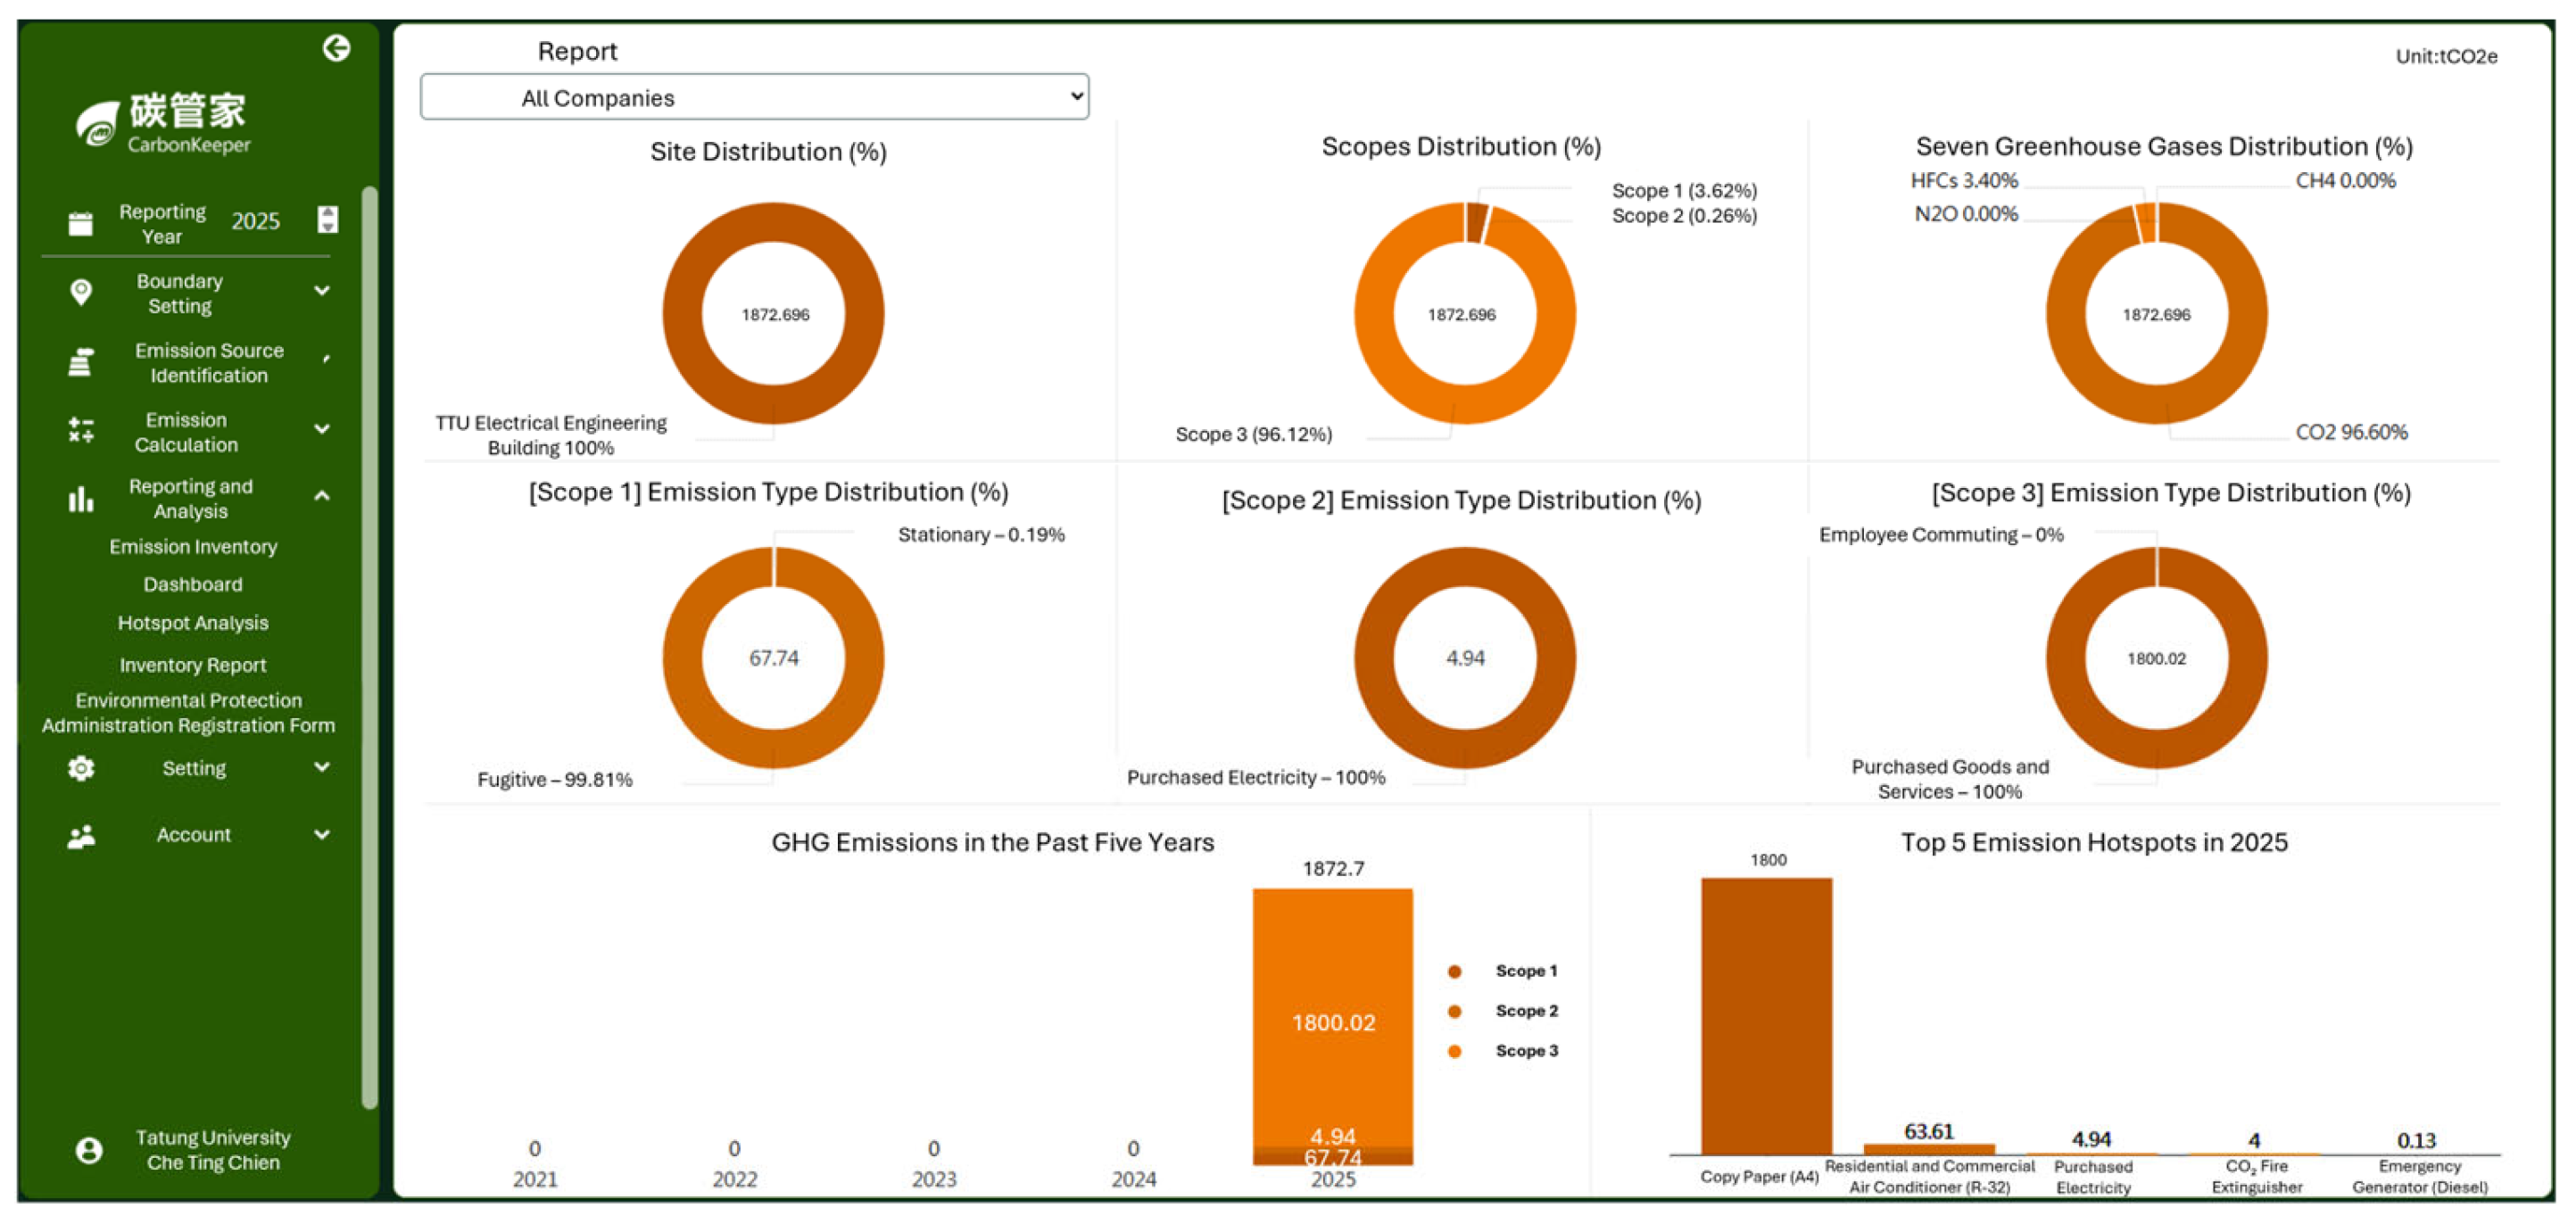Click the Setting gear icon

coord(81,768)
